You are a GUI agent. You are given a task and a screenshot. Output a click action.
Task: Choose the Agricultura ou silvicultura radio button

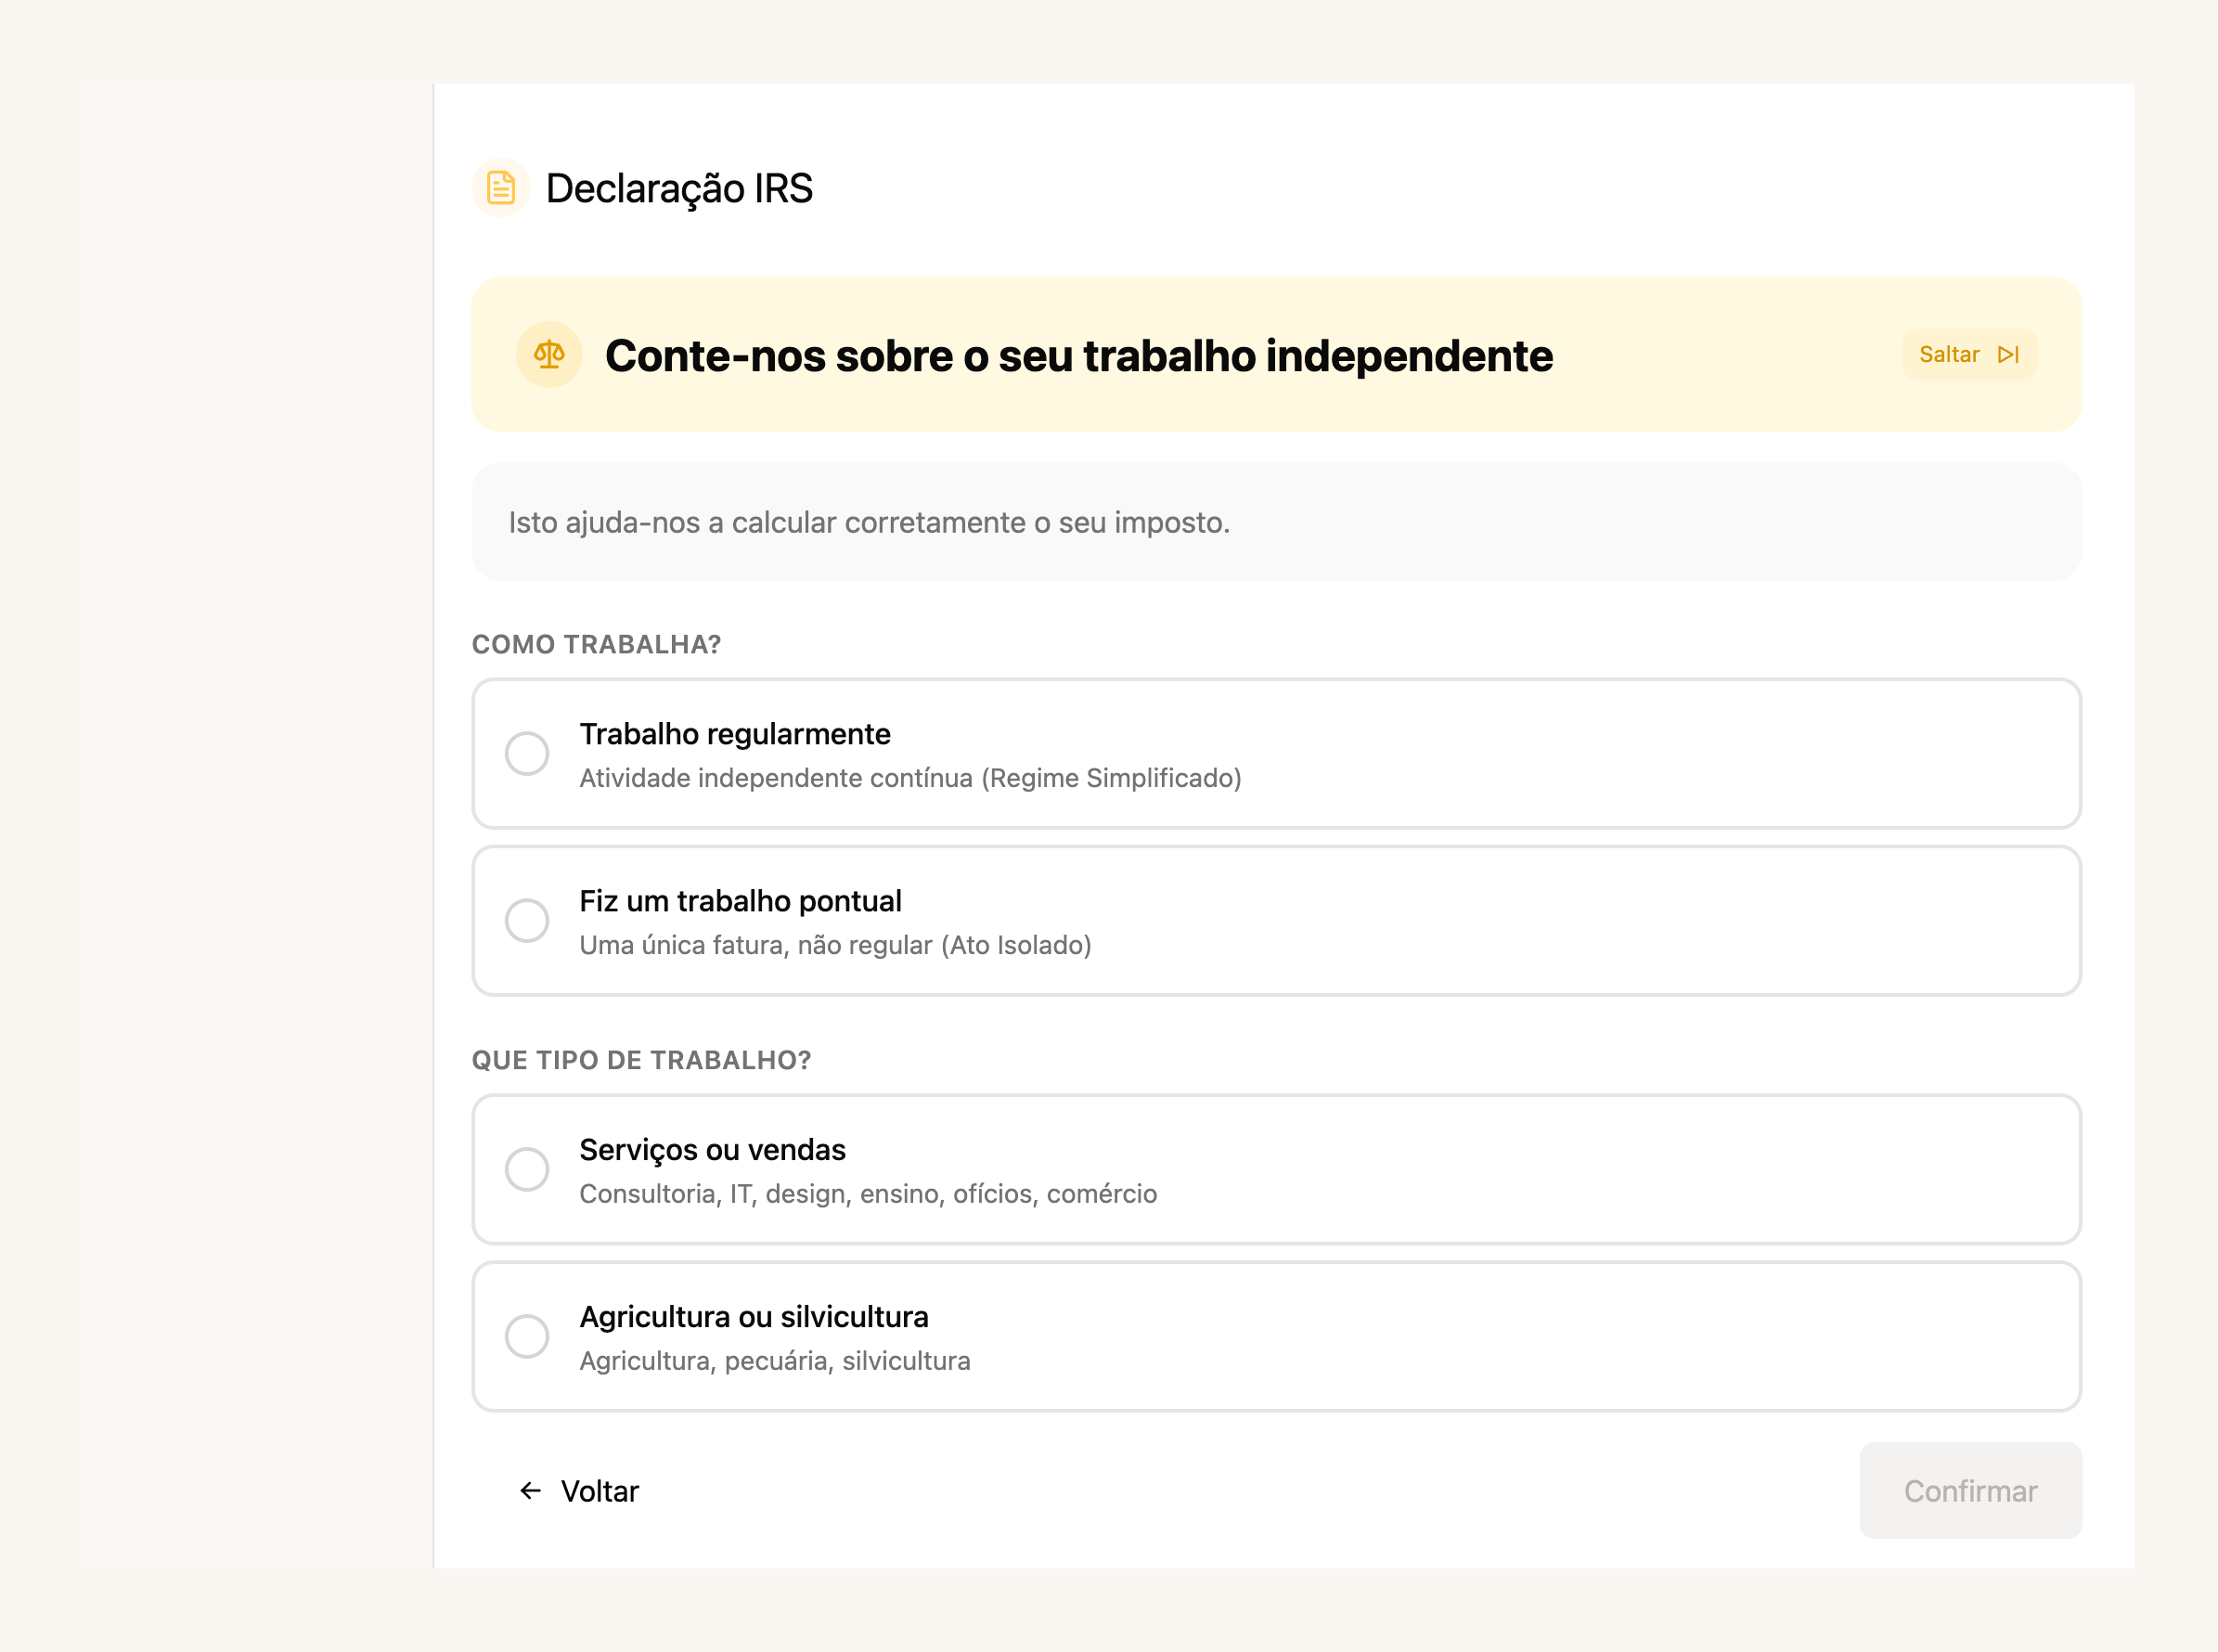[x=527, y=1336]
